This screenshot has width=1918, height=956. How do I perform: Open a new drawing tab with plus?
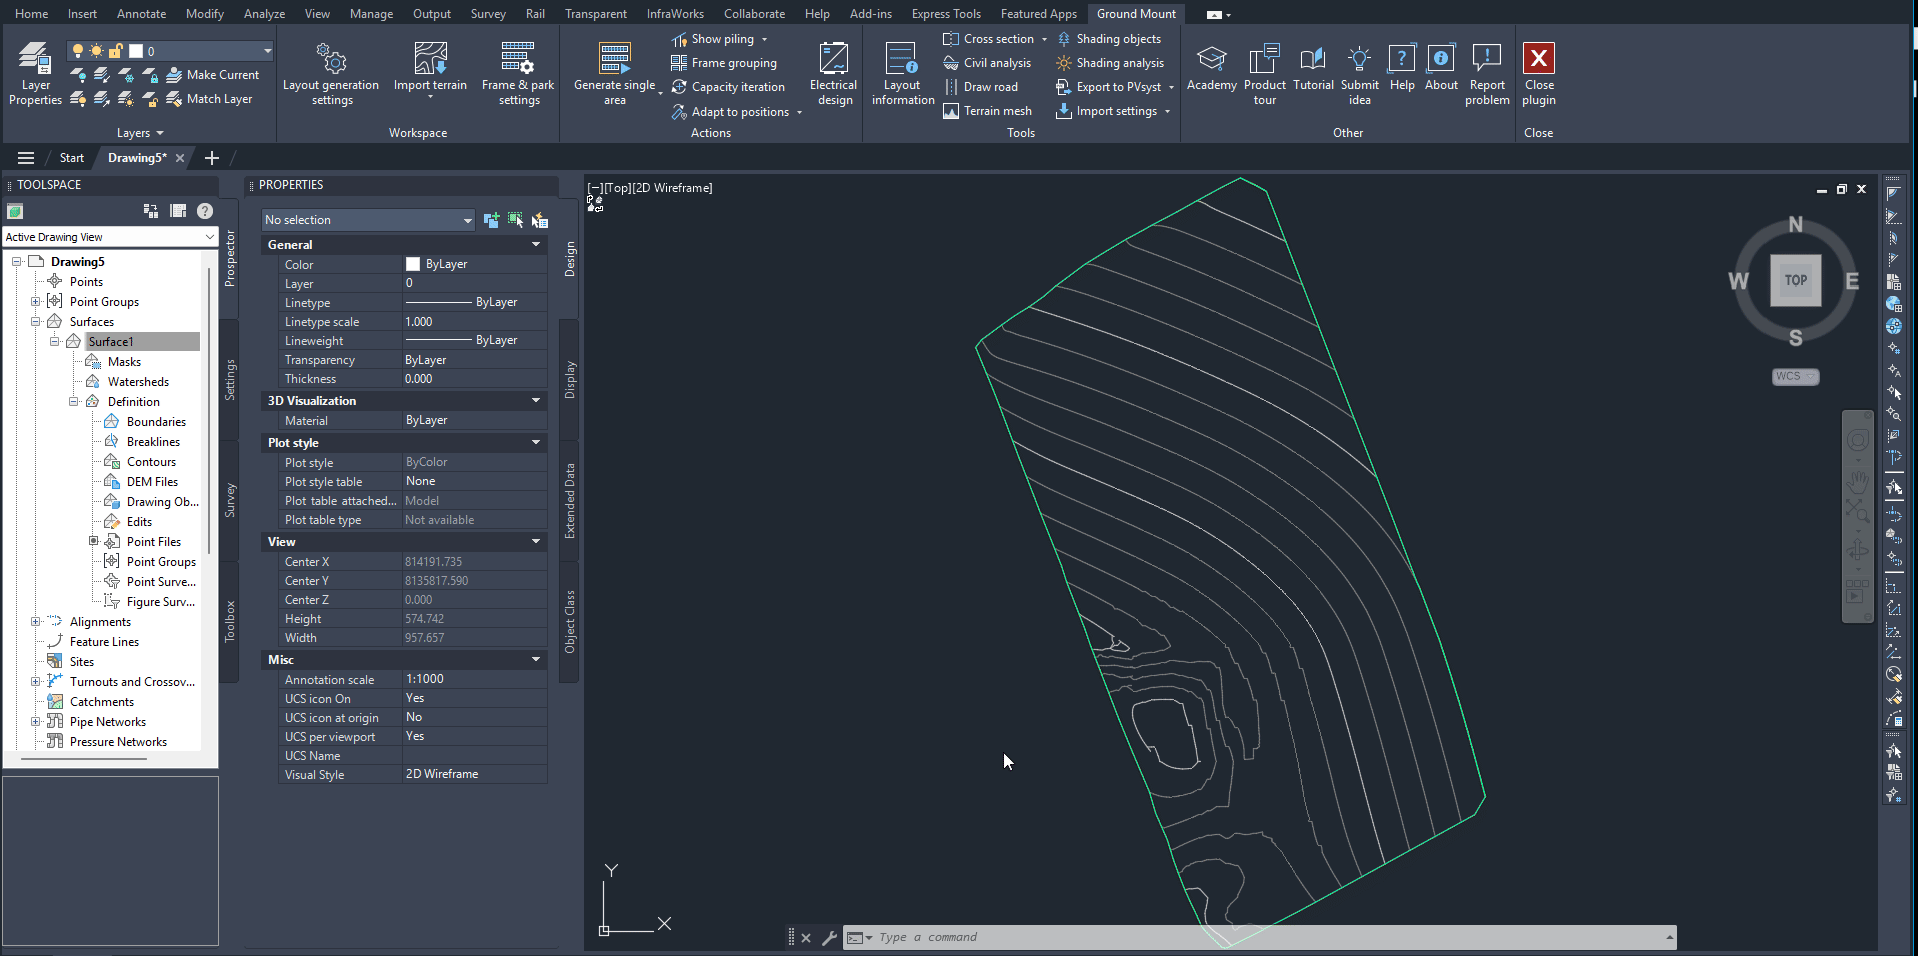coord(212,158)
